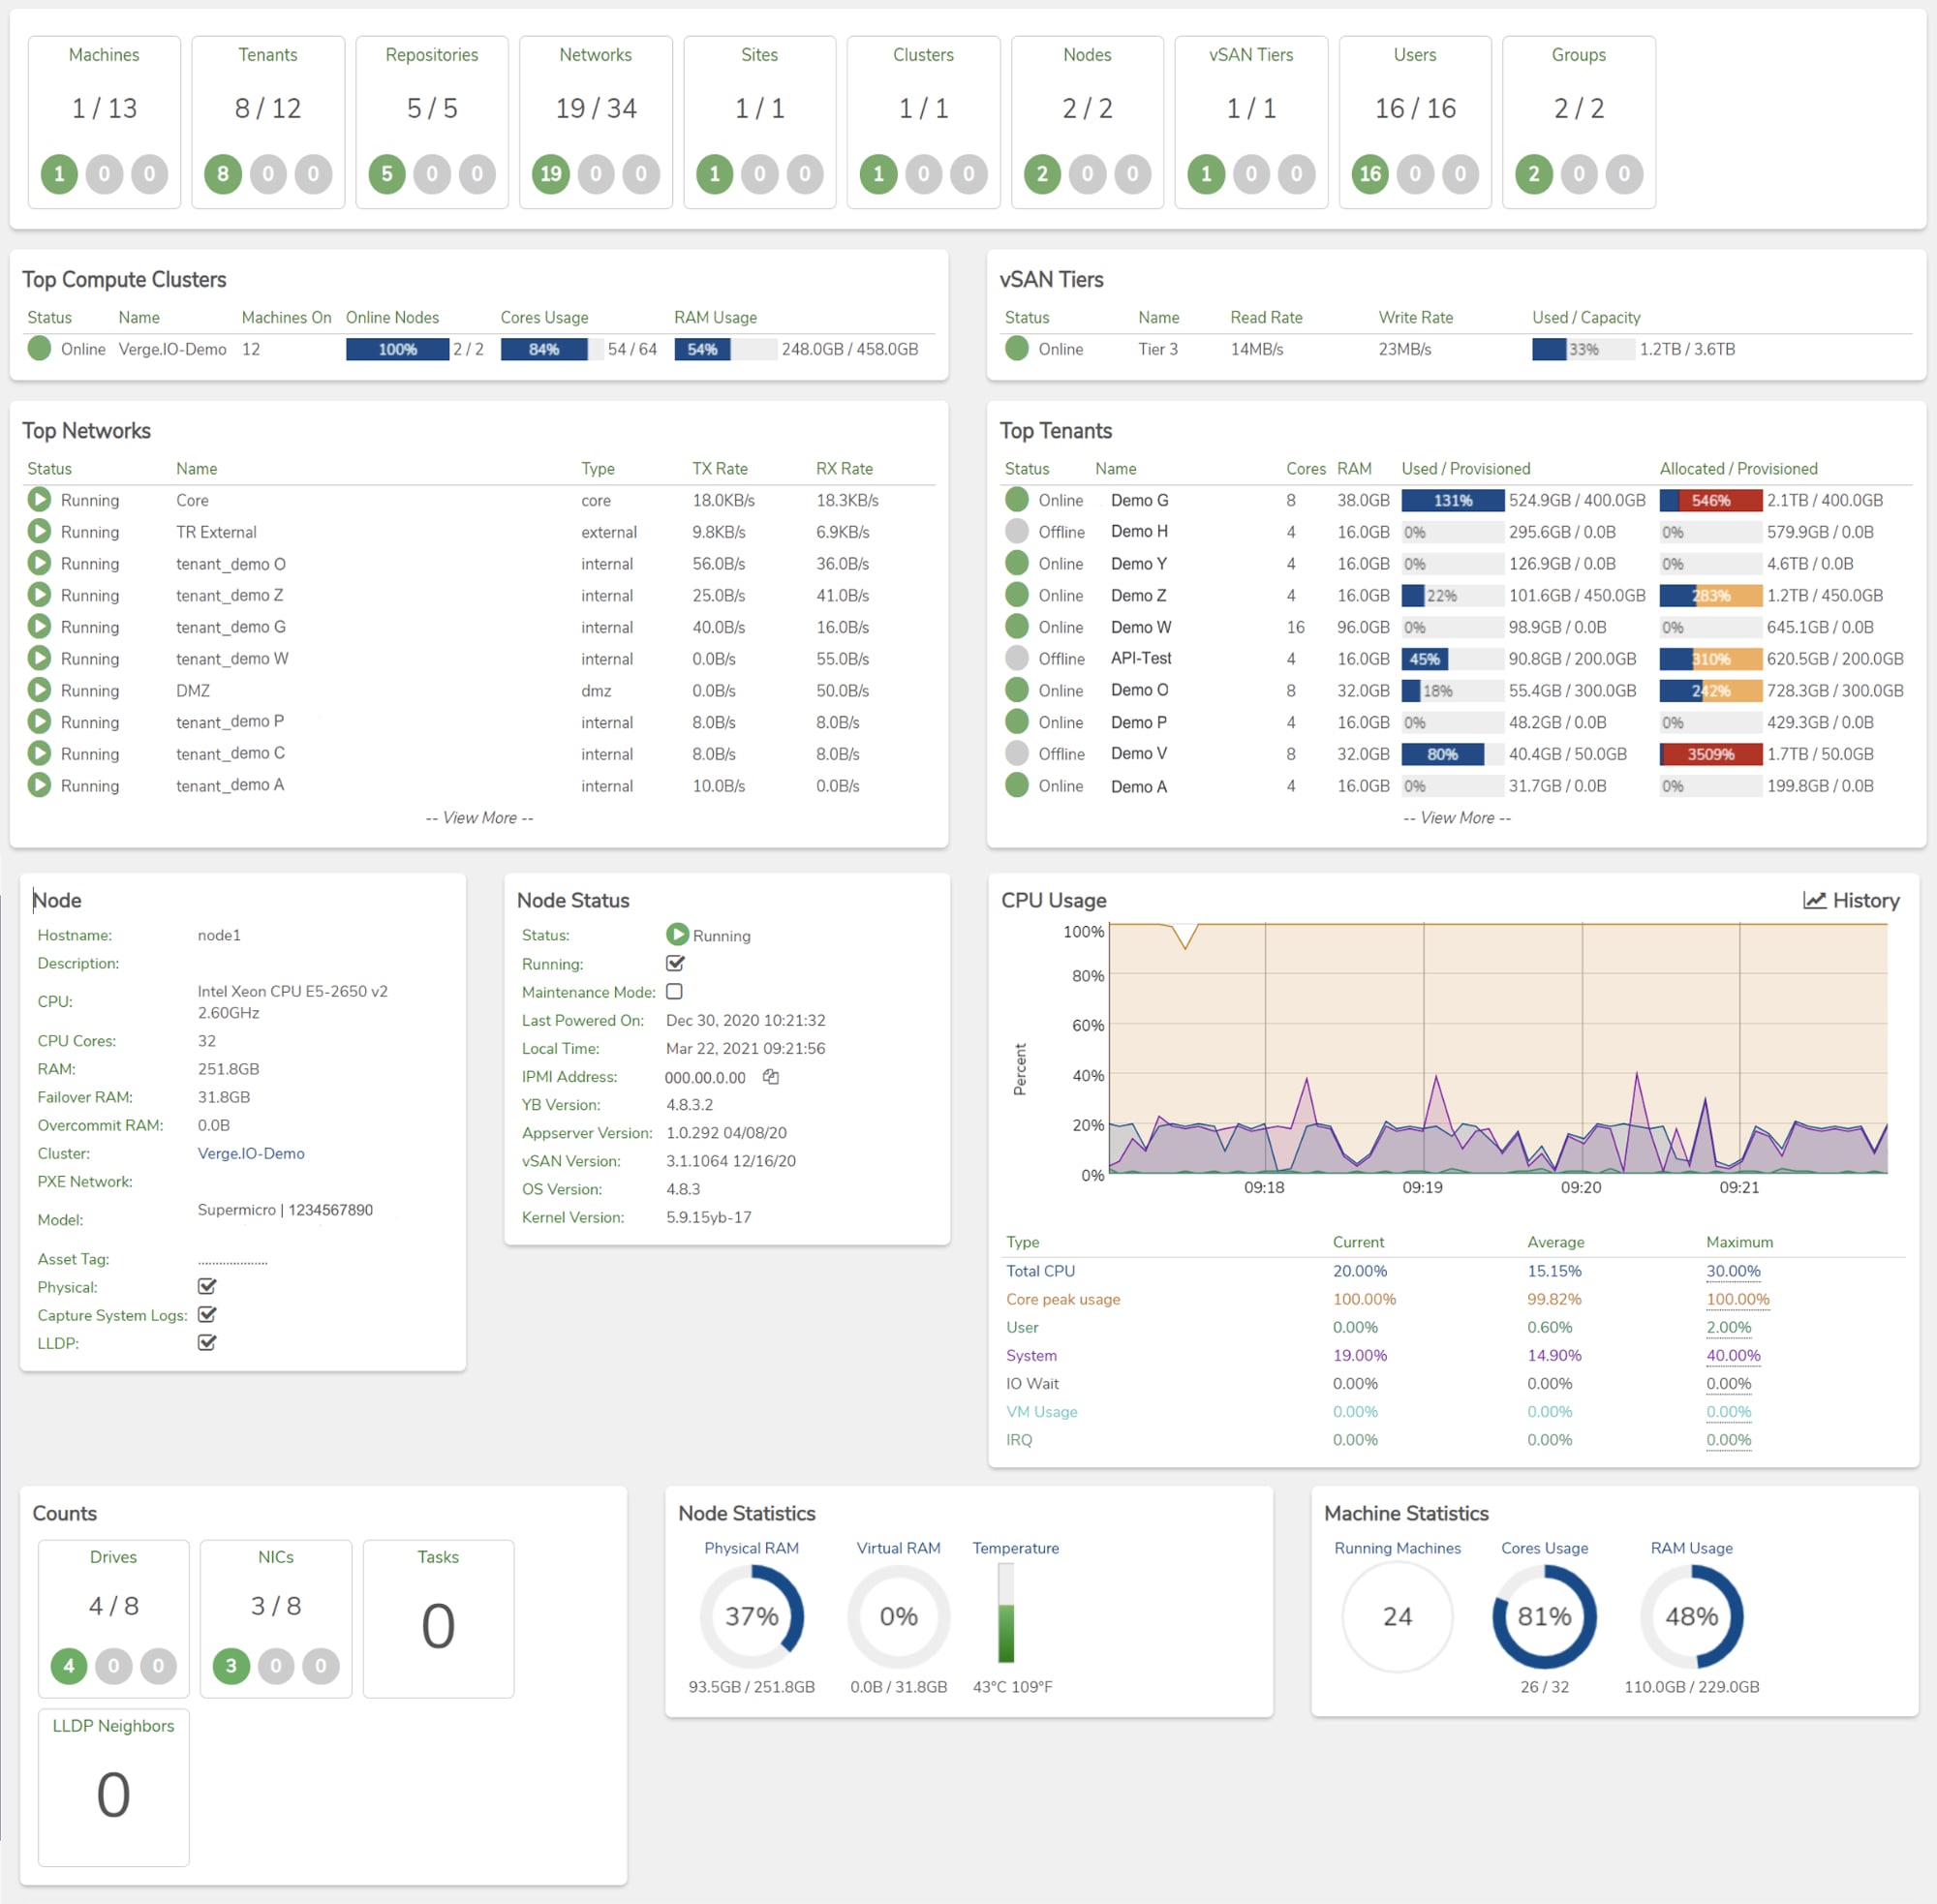Click the Total CPU link in usage table
Image resolution: width=1937 pixels, height=1904 pixels.
pos(1040,1271)
